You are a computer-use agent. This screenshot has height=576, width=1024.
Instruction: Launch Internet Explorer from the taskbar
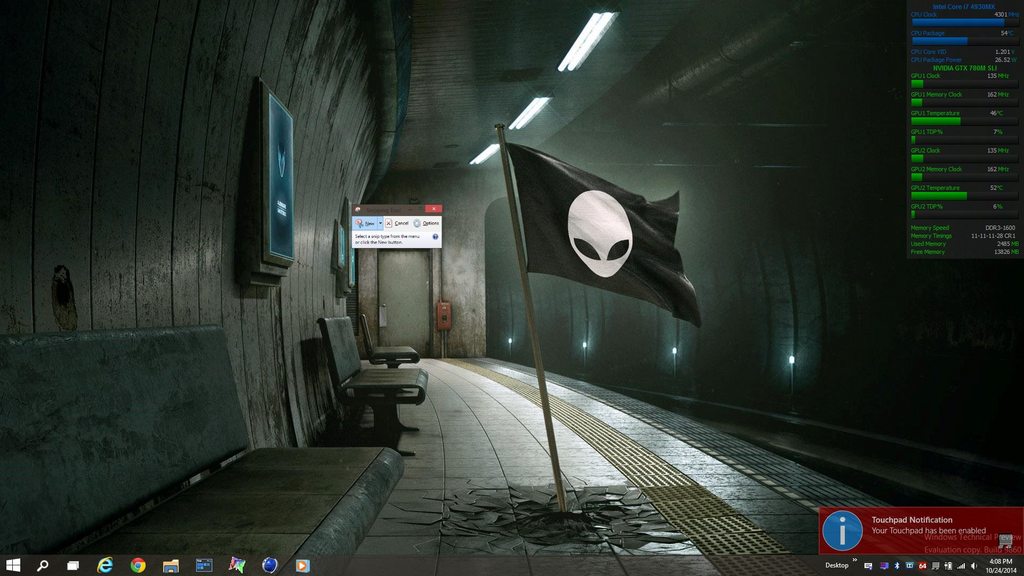pyautogui.click(x=105, y=565)
